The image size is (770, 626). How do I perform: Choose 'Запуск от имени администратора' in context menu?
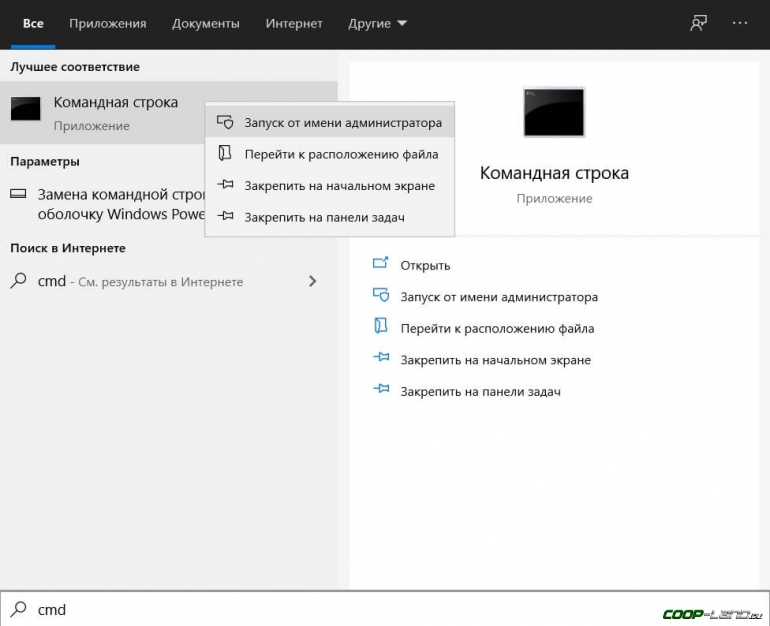click(342, 123)
